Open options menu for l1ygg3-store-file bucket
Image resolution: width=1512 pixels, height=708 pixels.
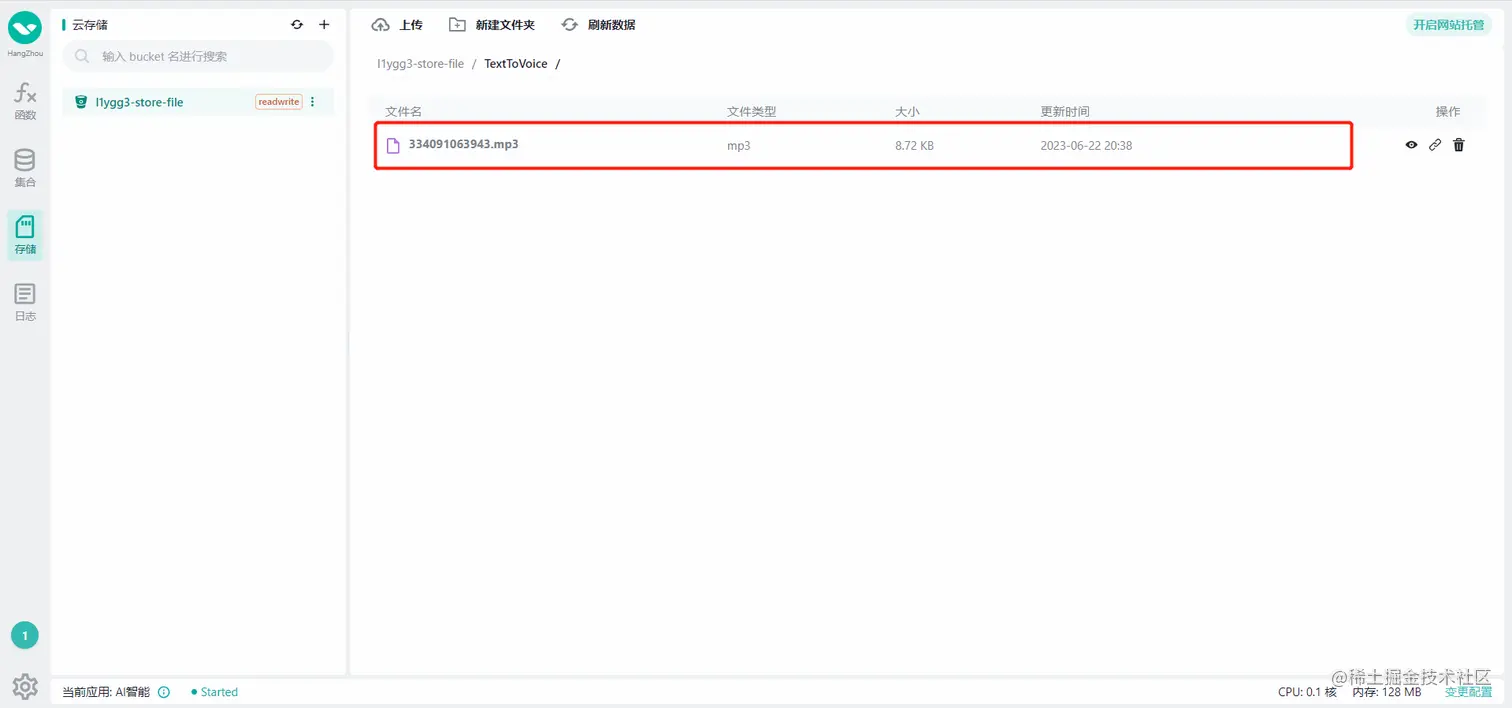[x=313, y=102]
